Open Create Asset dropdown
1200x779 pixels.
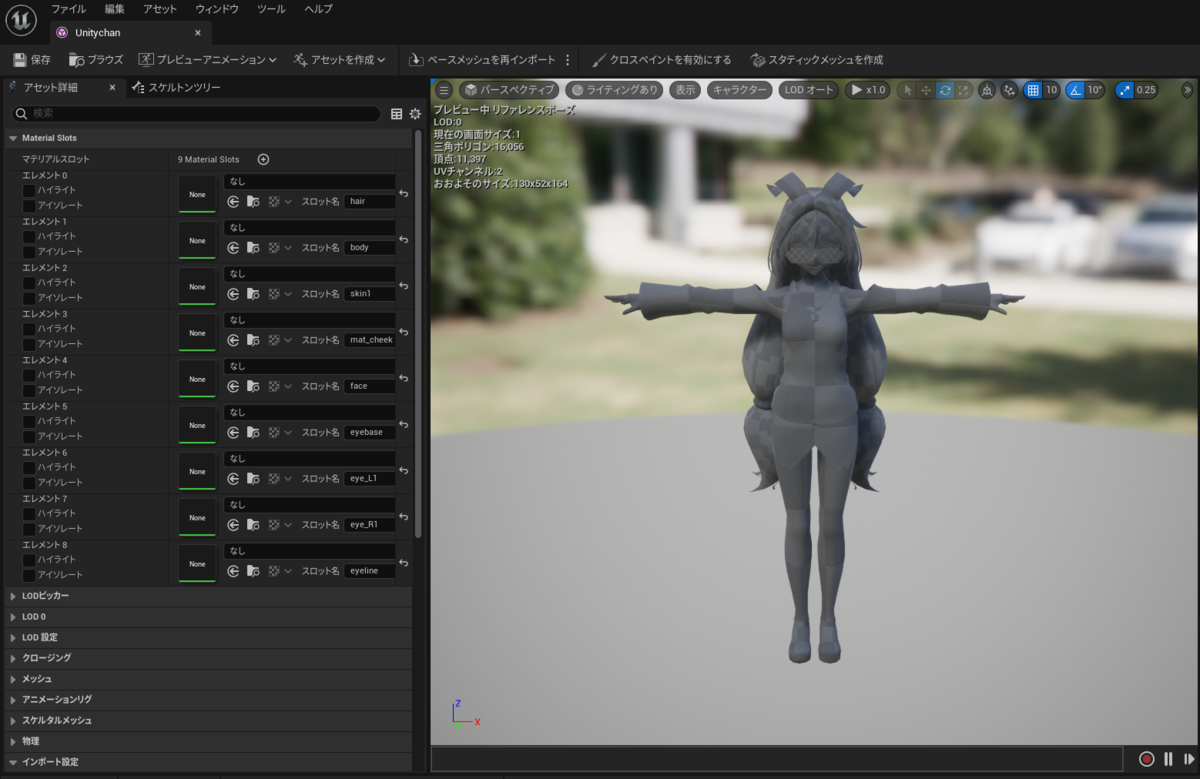339,60
